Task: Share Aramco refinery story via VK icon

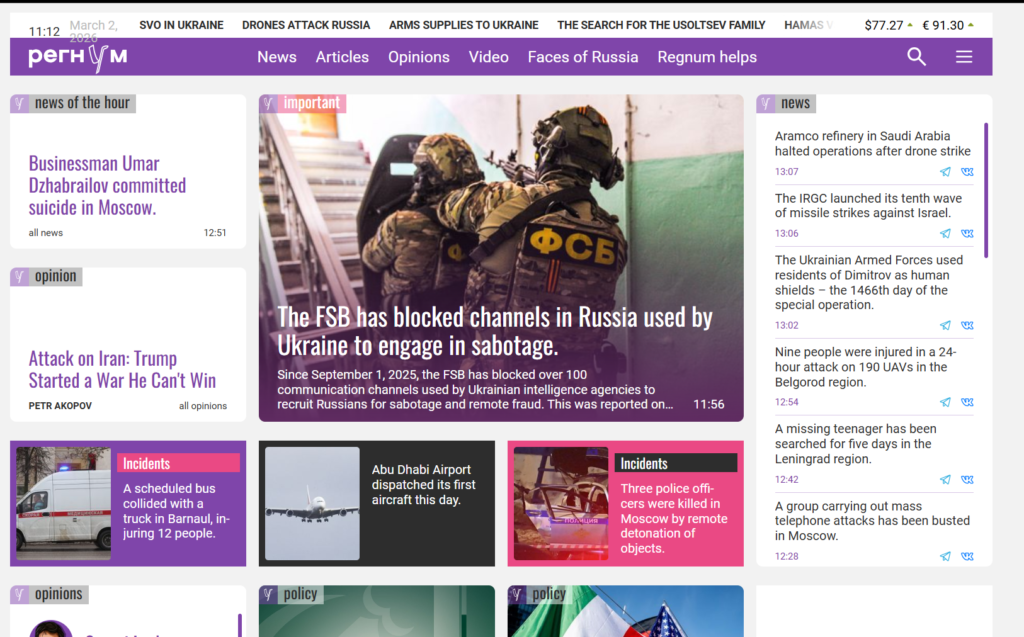Action: click(967, 172)
